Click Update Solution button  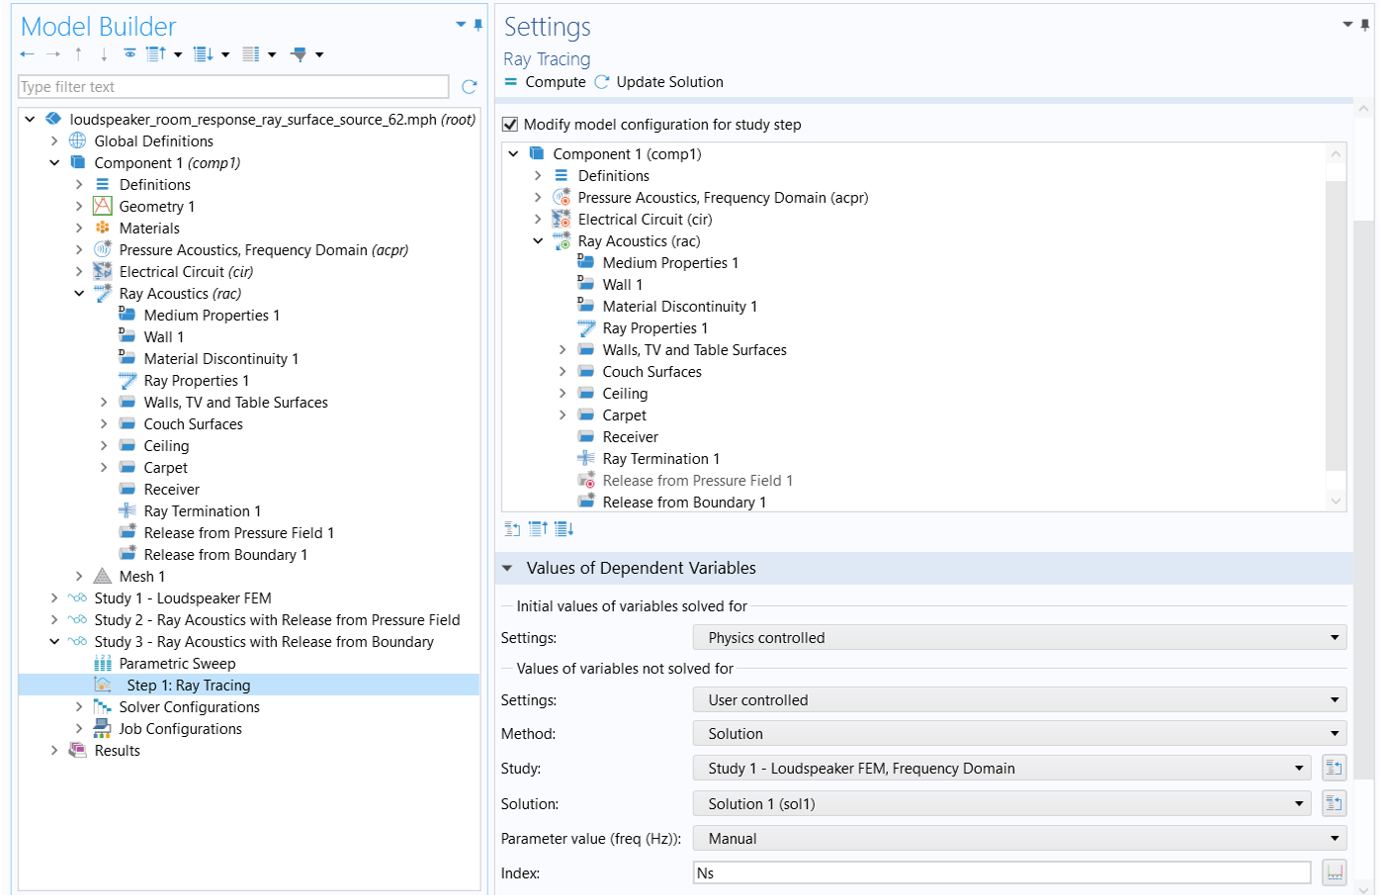point(659,82)
